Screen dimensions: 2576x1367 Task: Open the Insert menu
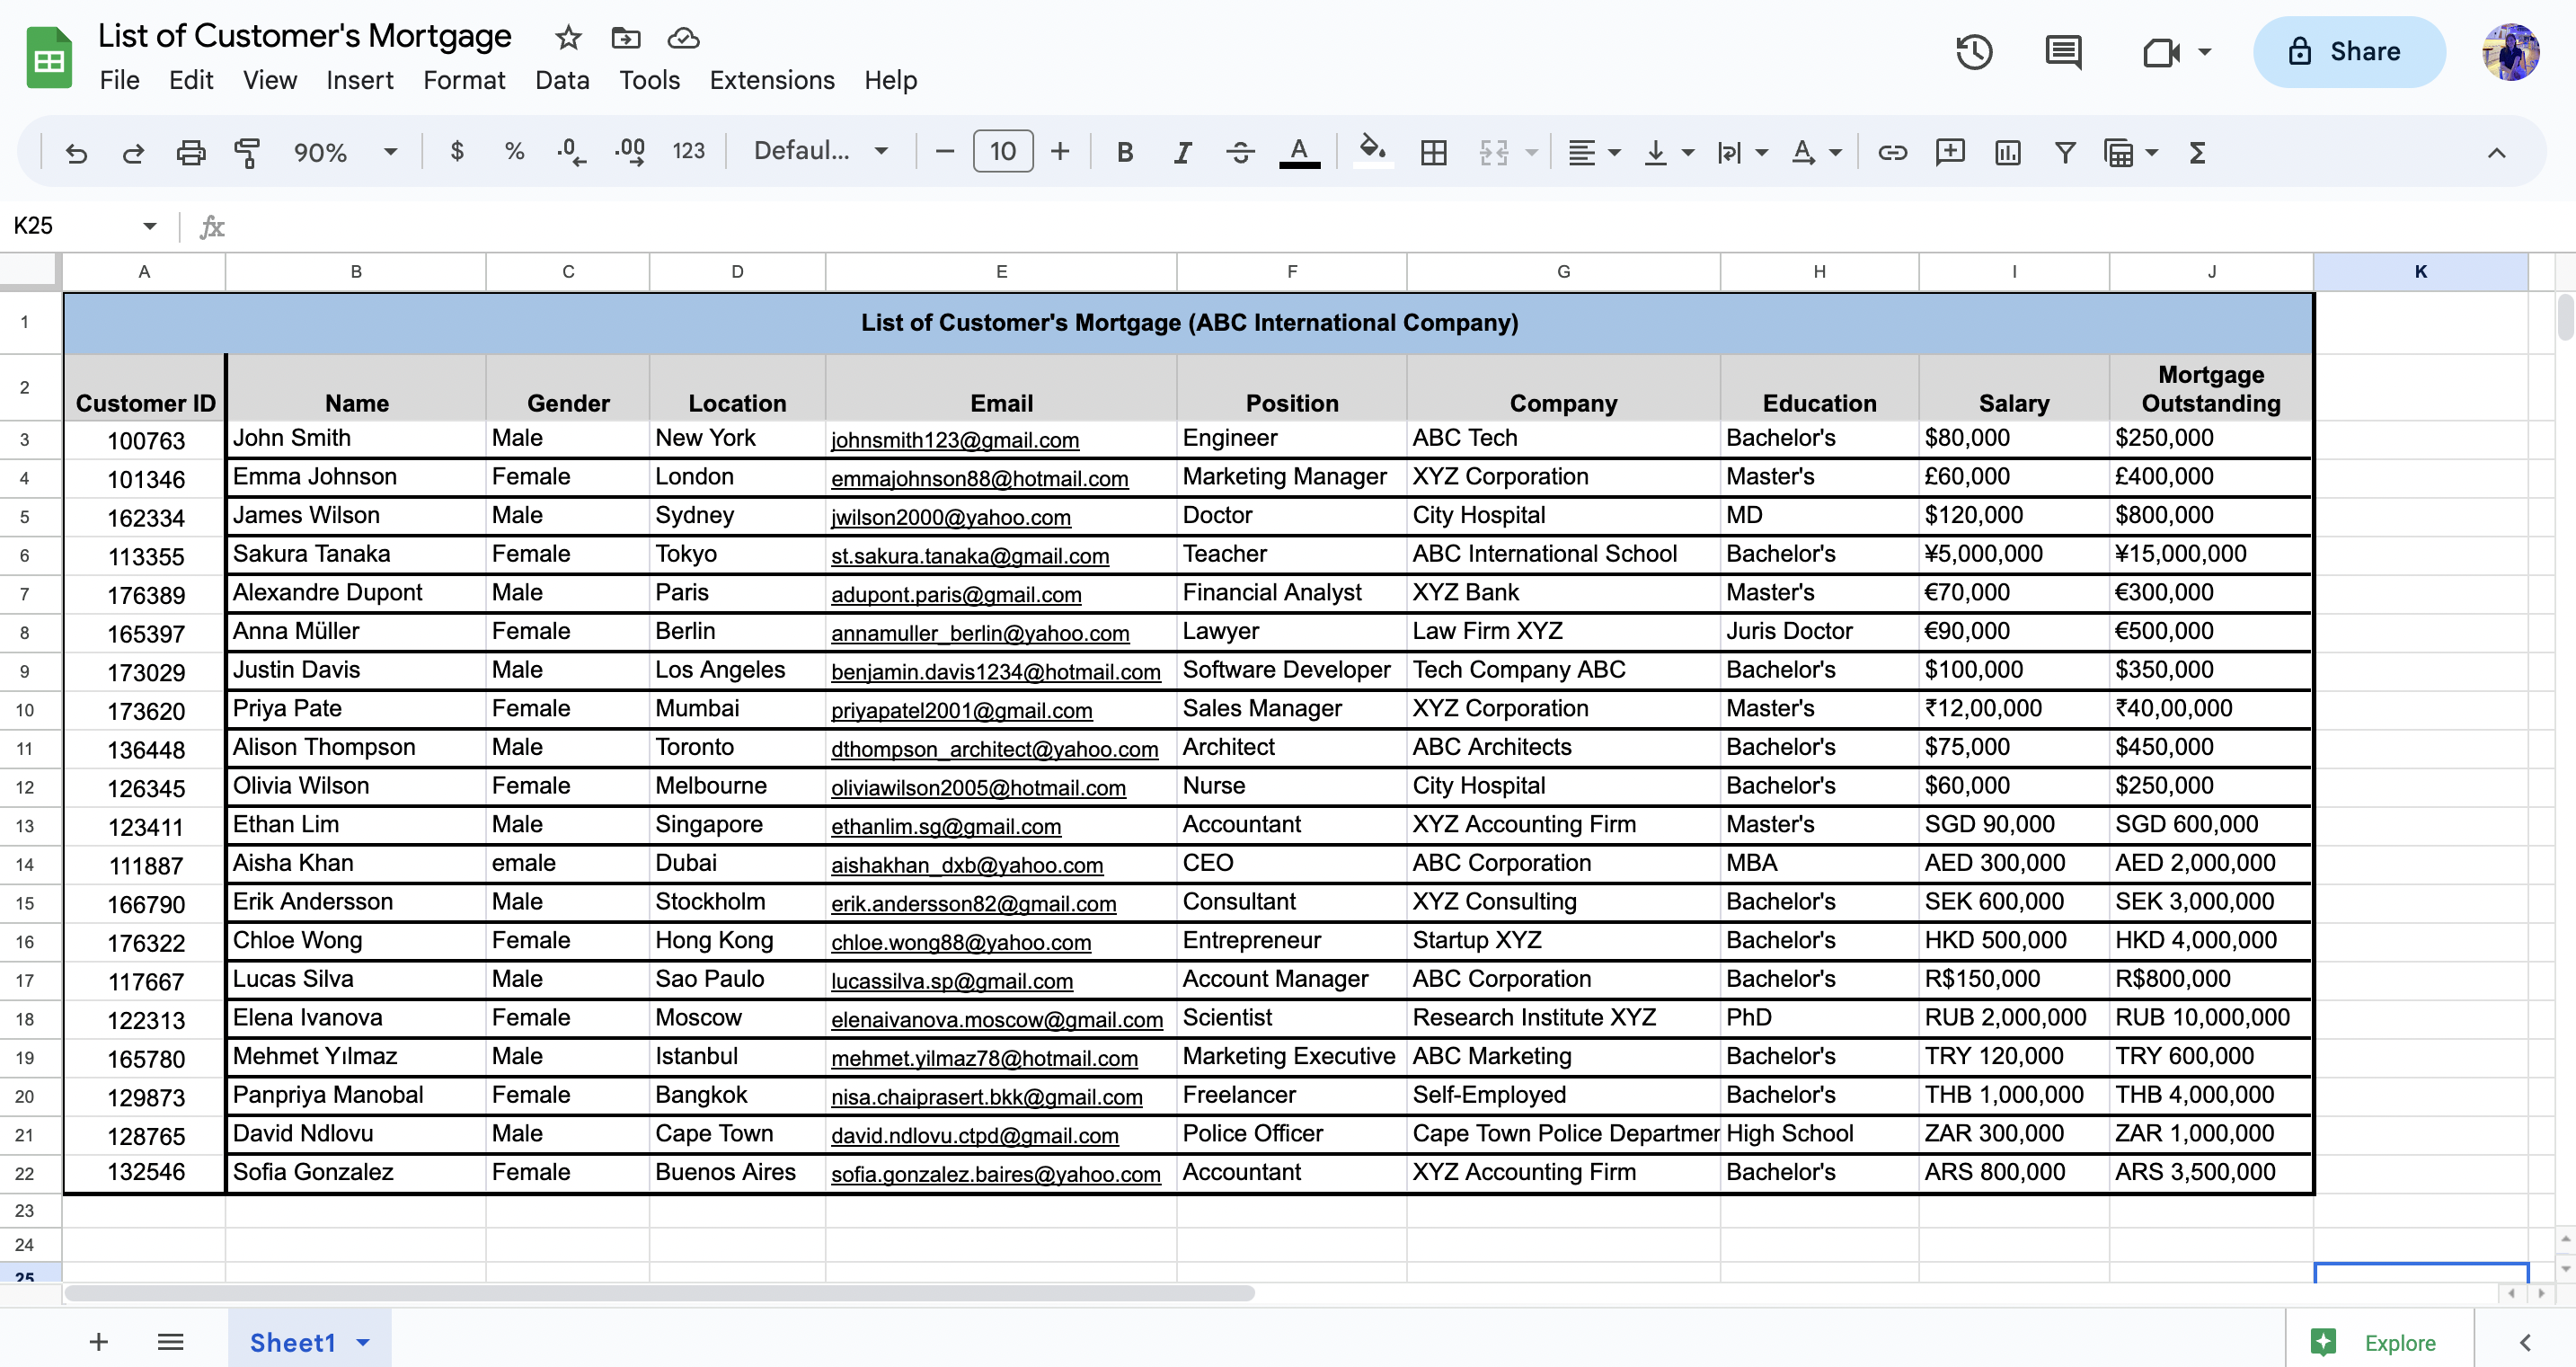pos(360,80)
